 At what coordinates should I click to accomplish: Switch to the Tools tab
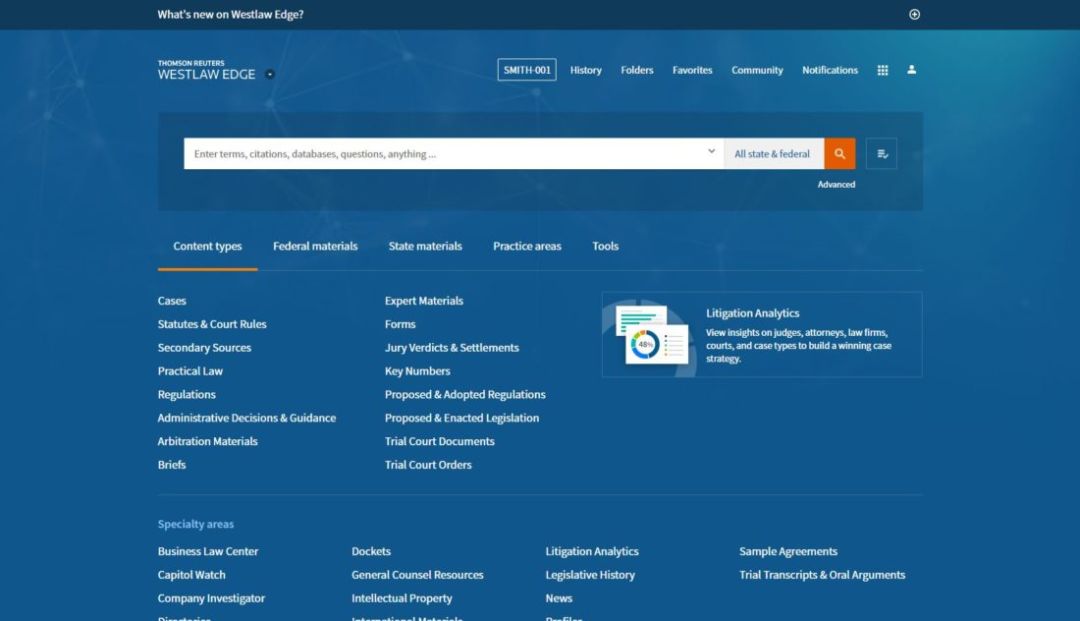point(605,246)
